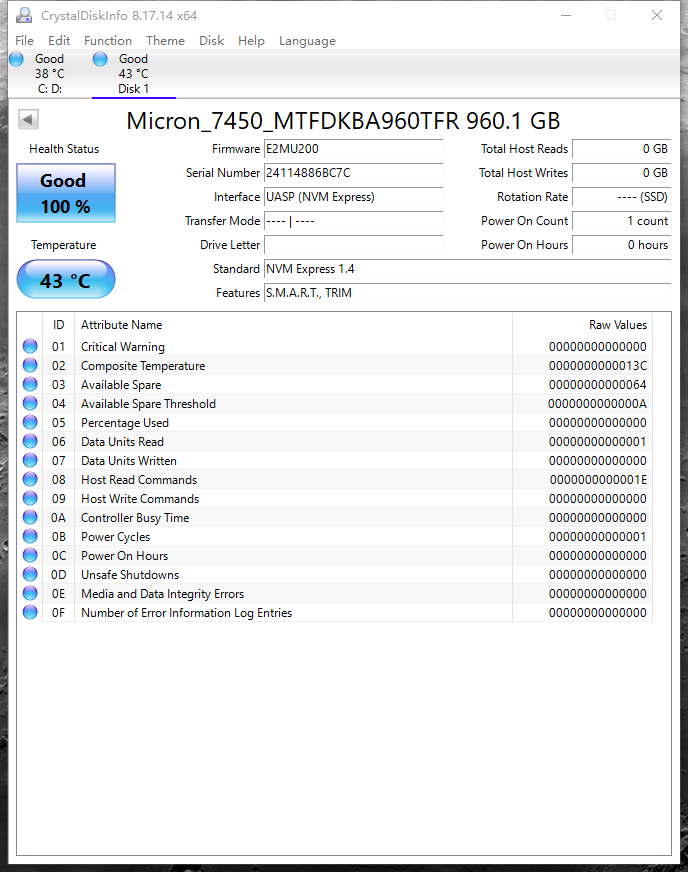Viewport: 688px width, 872px height.
Task: Click status orb beside Media and Data Integrity Errors
Action: tap(30, 593)
